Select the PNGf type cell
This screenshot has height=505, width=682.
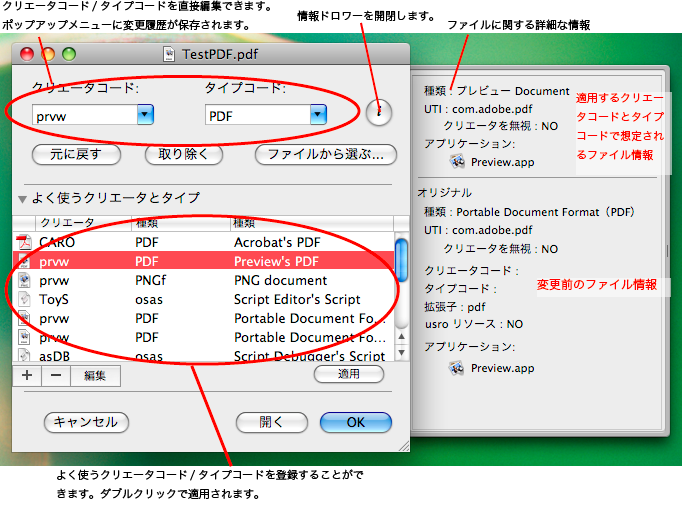pos(150,281)
